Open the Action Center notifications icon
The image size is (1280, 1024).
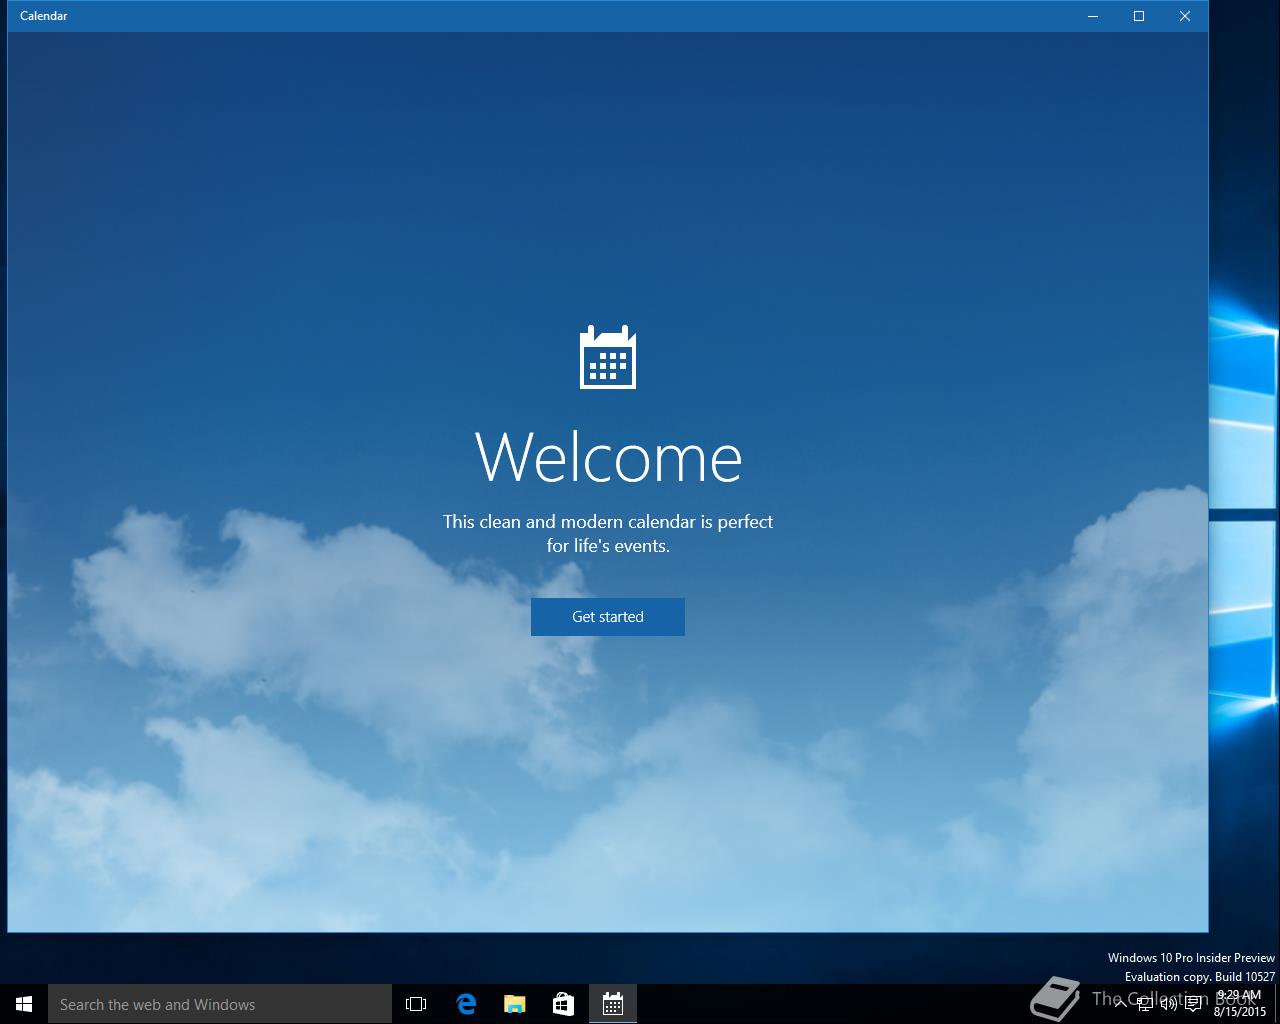click(1193, 1004)
